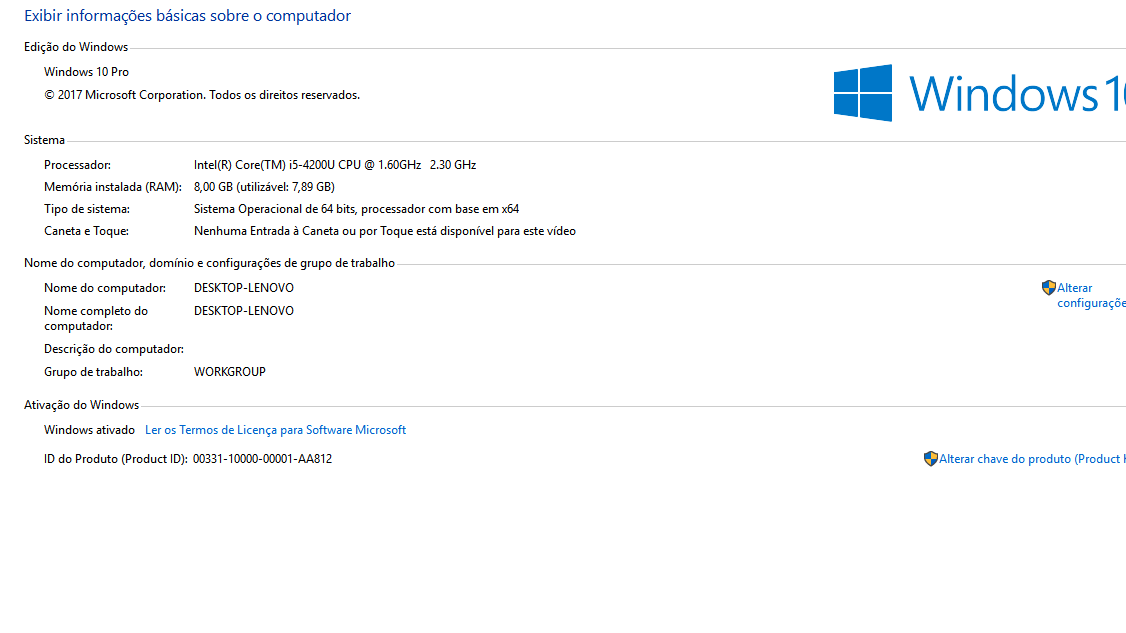Click the Product ID number 00331-10000-00001-AA812
This screenshot has height=633, width=1126.
262,459
